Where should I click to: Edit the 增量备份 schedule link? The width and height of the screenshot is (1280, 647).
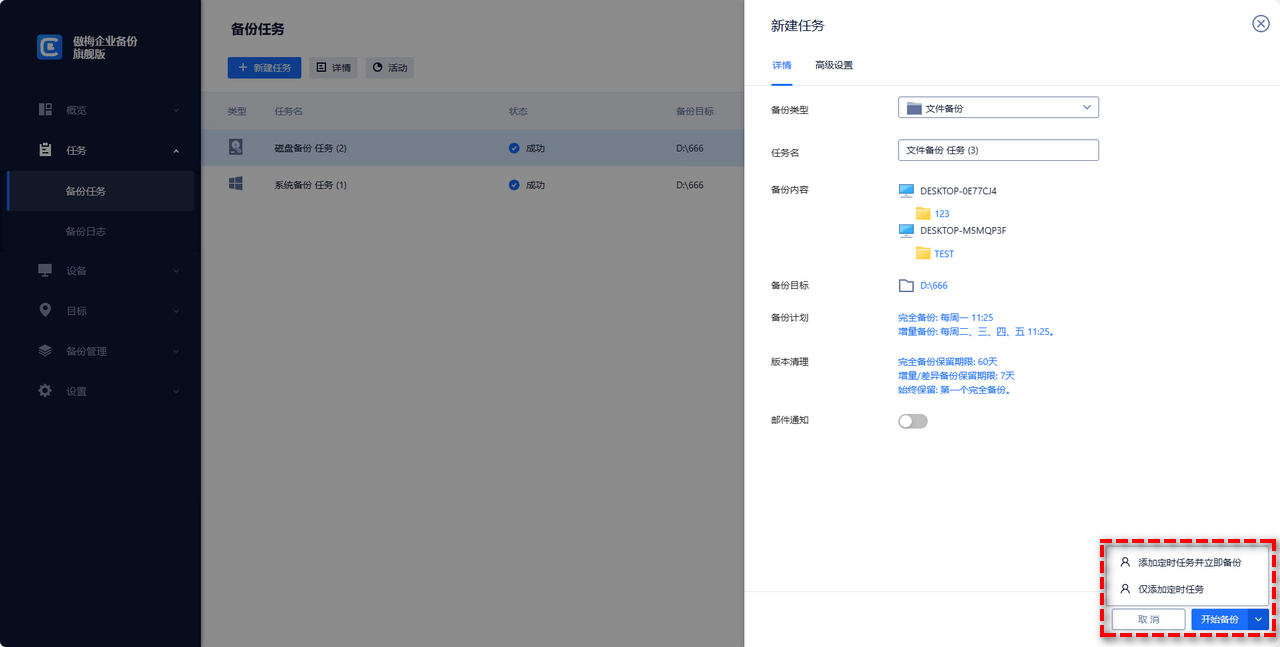(x=976, y=331)
